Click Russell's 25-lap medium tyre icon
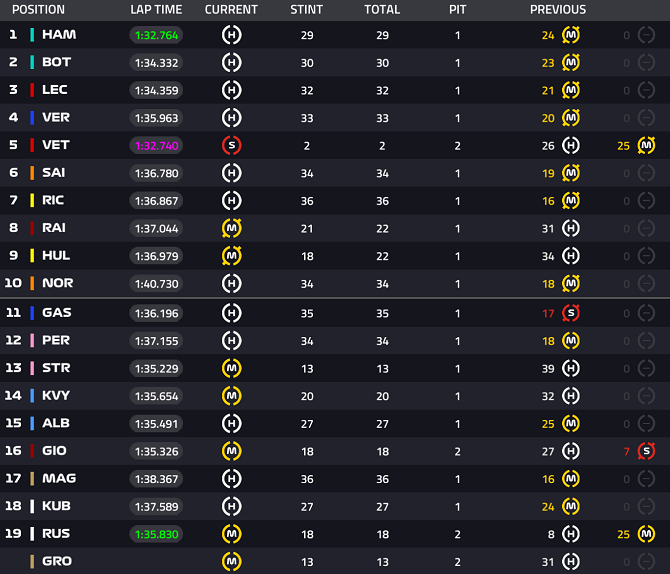The height and width of the screenshot is (574, 670). click(x=646, y=534)
